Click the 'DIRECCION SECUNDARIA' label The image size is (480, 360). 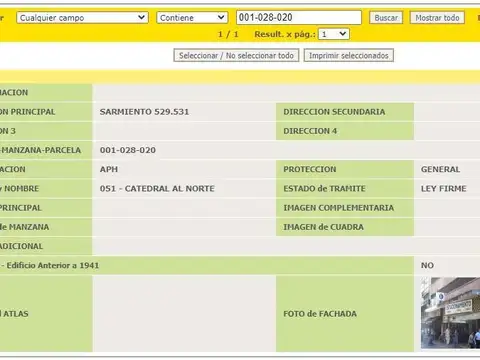coord(334,112)
